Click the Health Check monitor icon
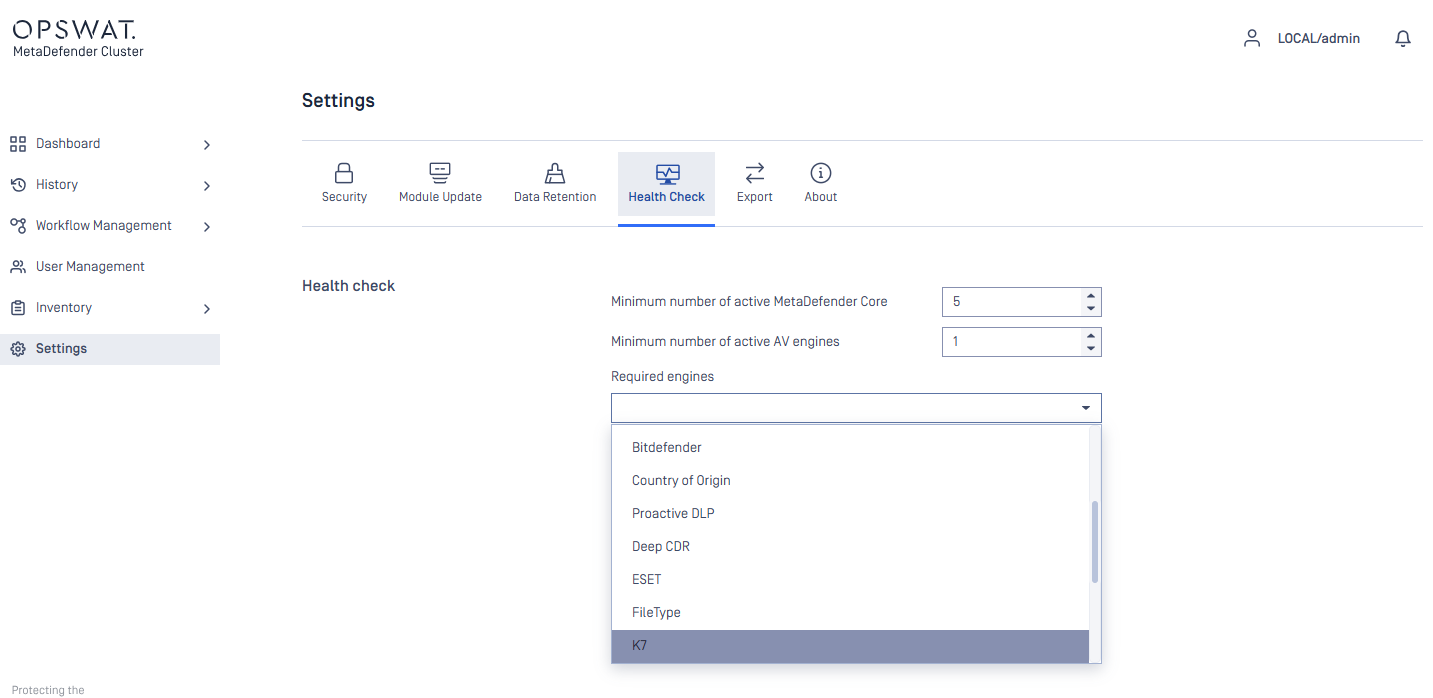The height and width of the screenshot is (698, 1433). (667, 174)
